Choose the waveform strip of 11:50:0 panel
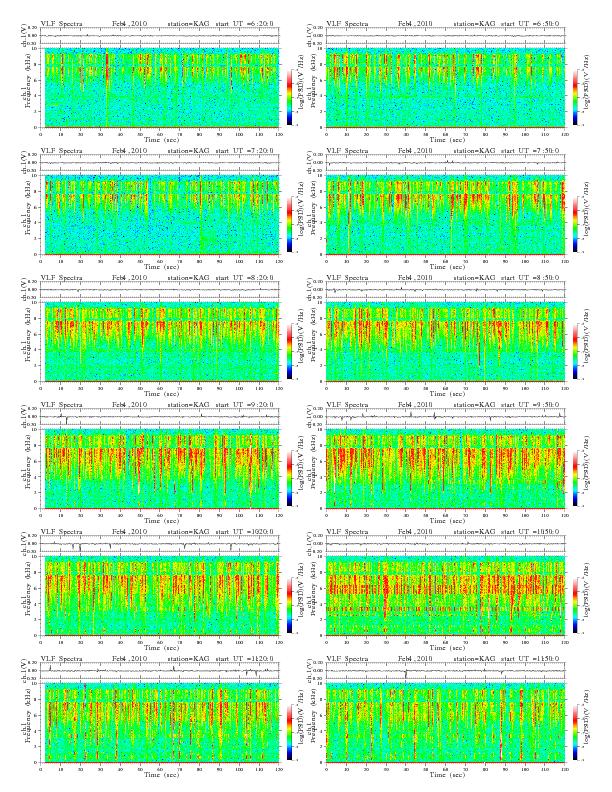 point(445,671)
